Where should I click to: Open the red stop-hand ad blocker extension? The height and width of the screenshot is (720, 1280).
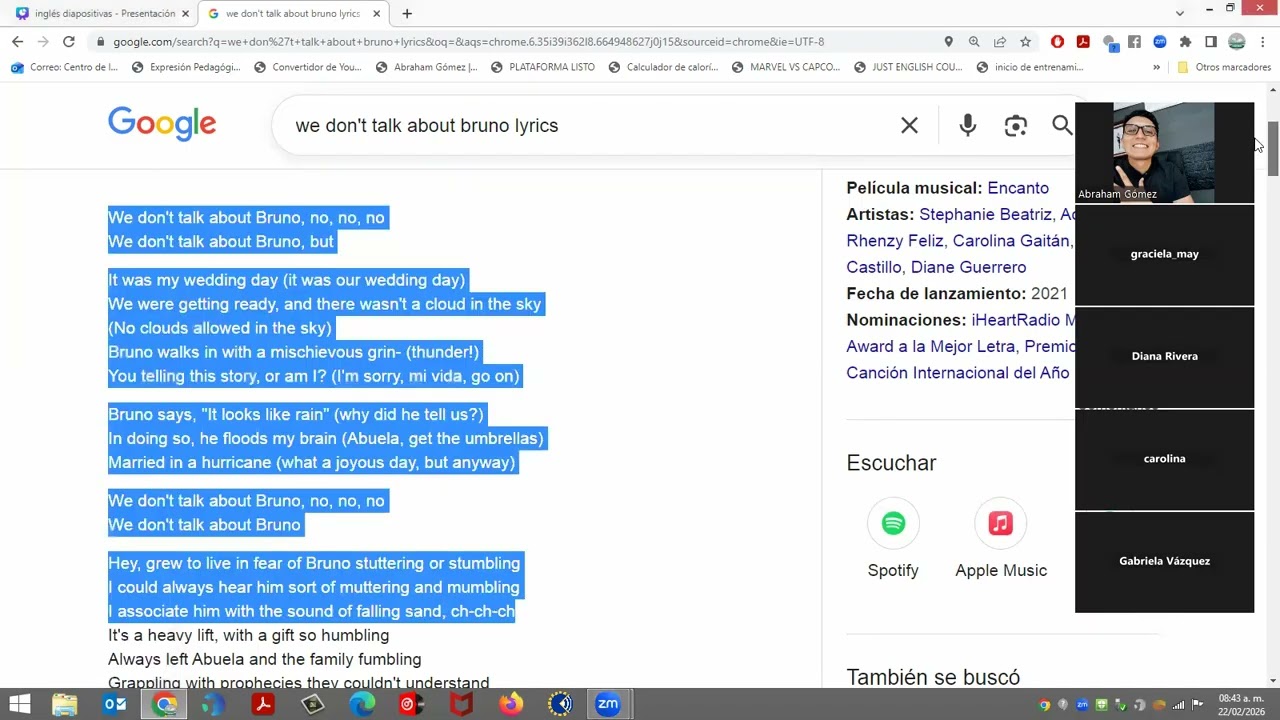click(x=1057, y=41)
